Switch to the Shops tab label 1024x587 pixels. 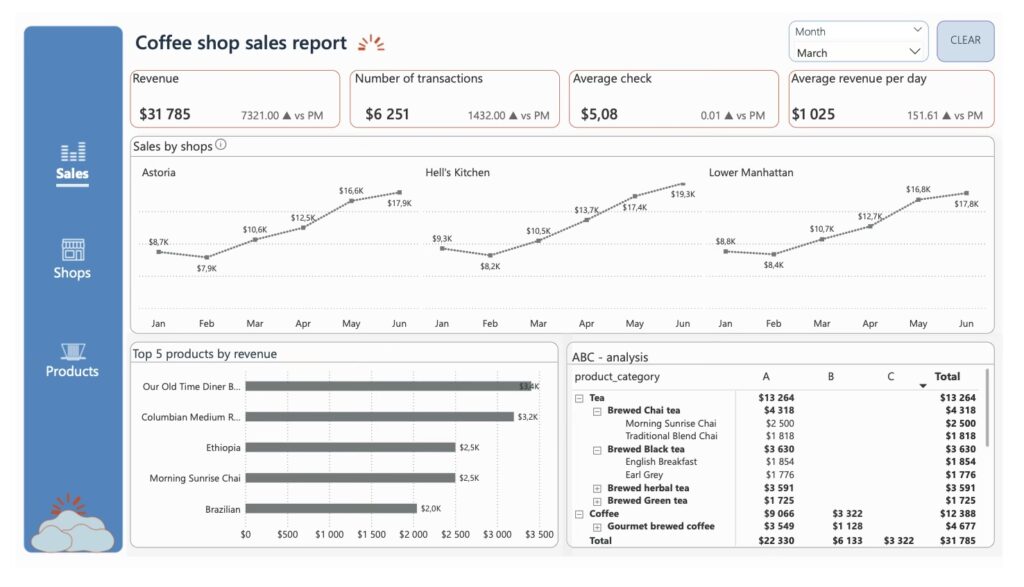(72, 273)
